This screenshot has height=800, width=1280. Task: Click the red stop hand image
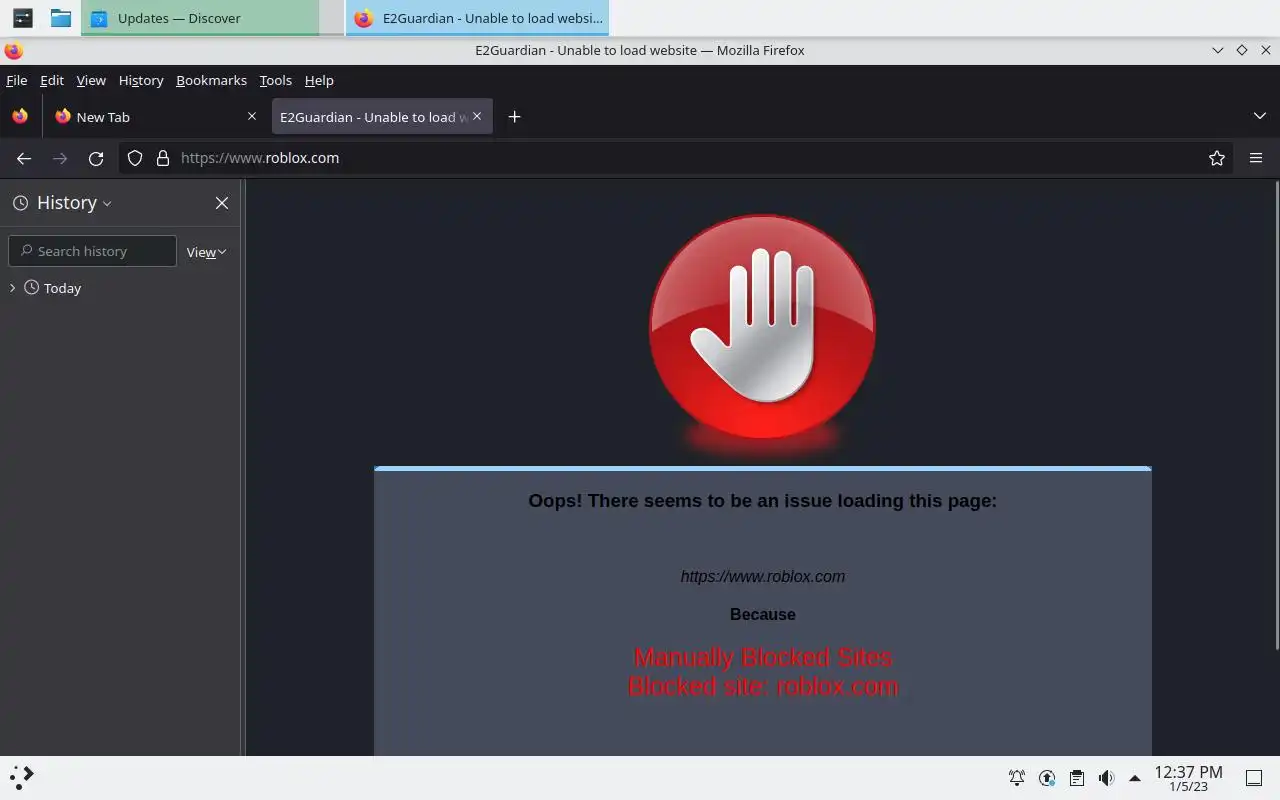click(x=762, y=326)
